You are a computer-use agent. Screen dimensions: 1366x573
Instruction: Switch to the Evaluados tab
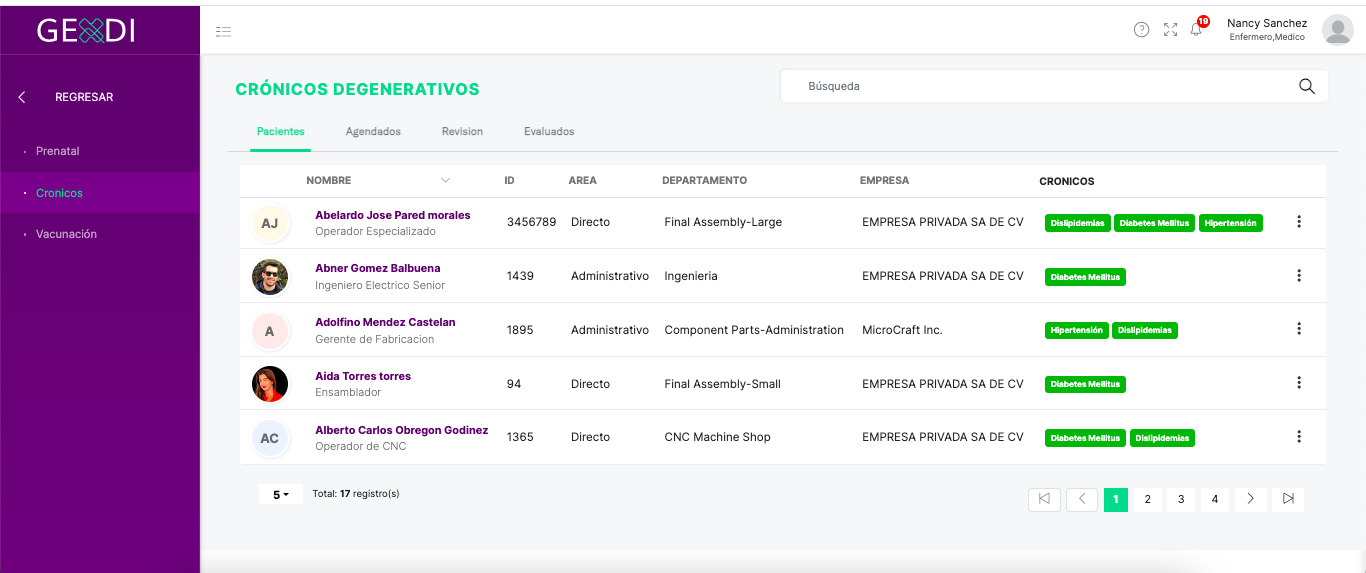pyautogui.click(x=549, y=132)
